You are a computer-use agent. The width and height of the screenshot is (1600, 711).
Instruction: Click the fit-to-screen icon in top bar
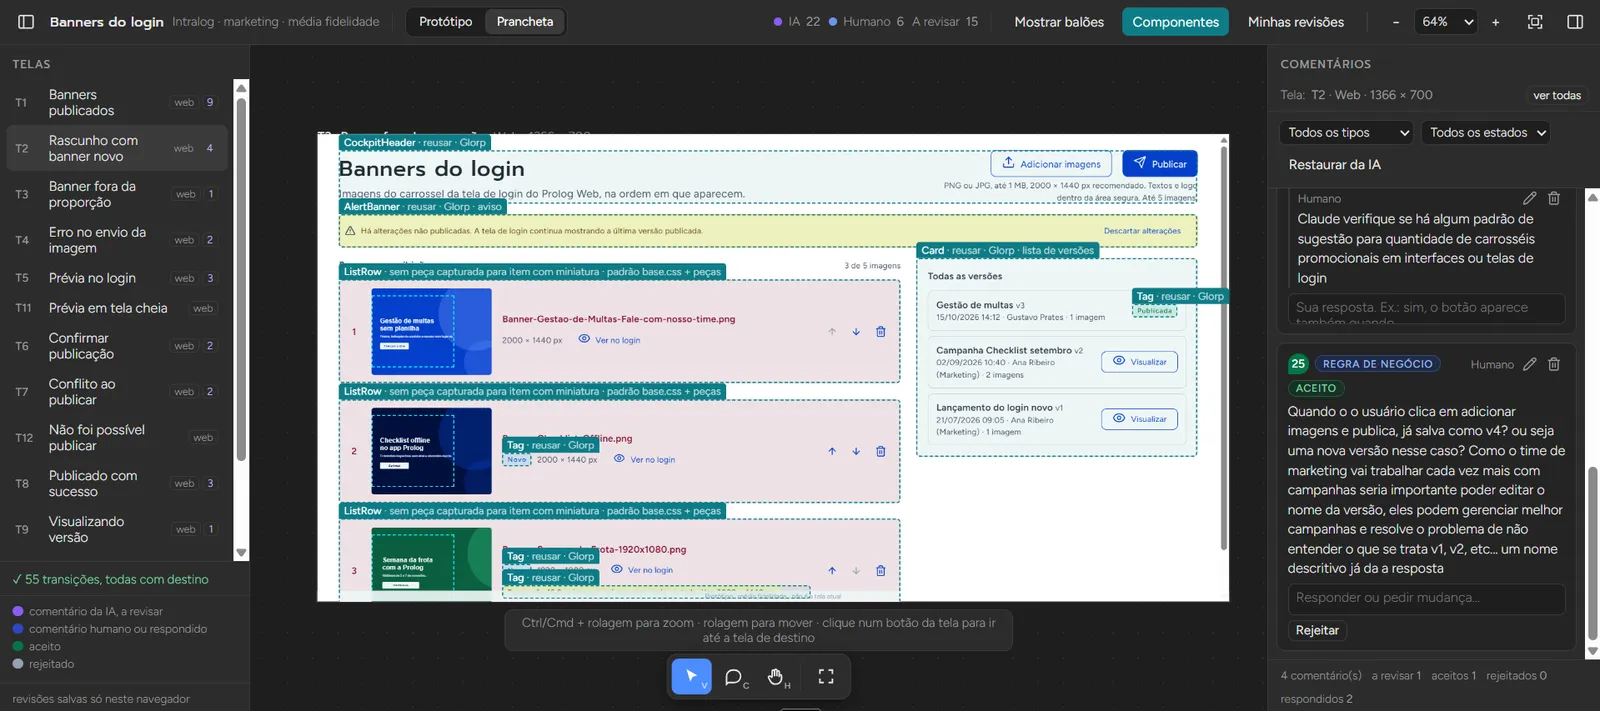1535,22
